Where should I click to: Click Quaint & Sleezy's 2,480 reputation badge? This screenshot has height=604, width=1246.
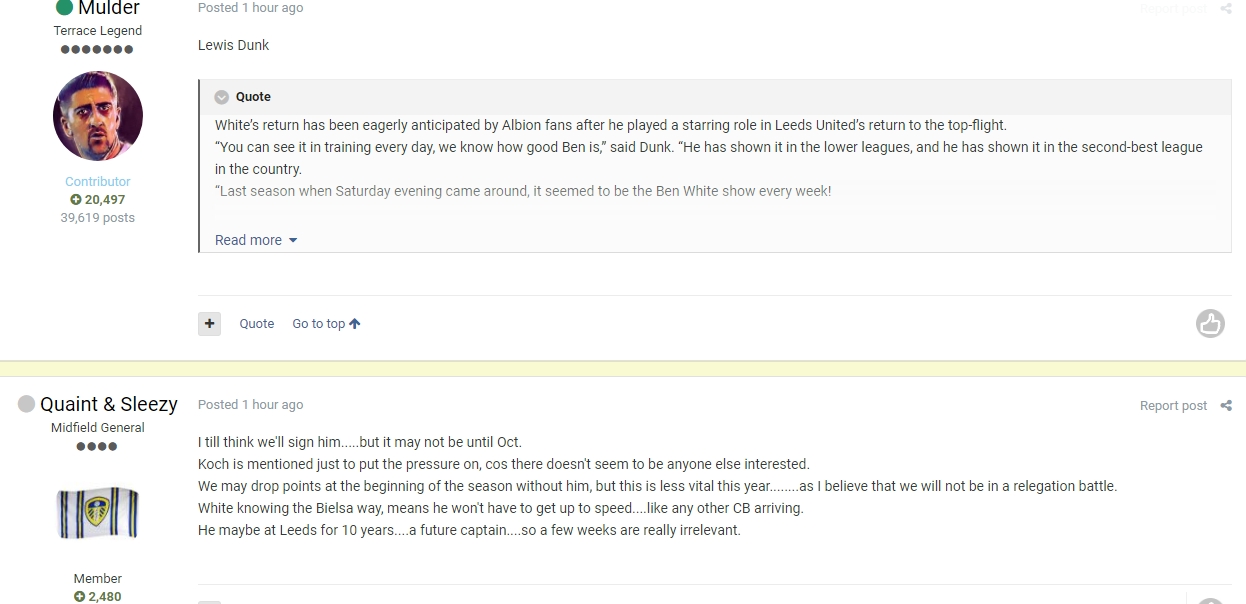tap(98, 597)
